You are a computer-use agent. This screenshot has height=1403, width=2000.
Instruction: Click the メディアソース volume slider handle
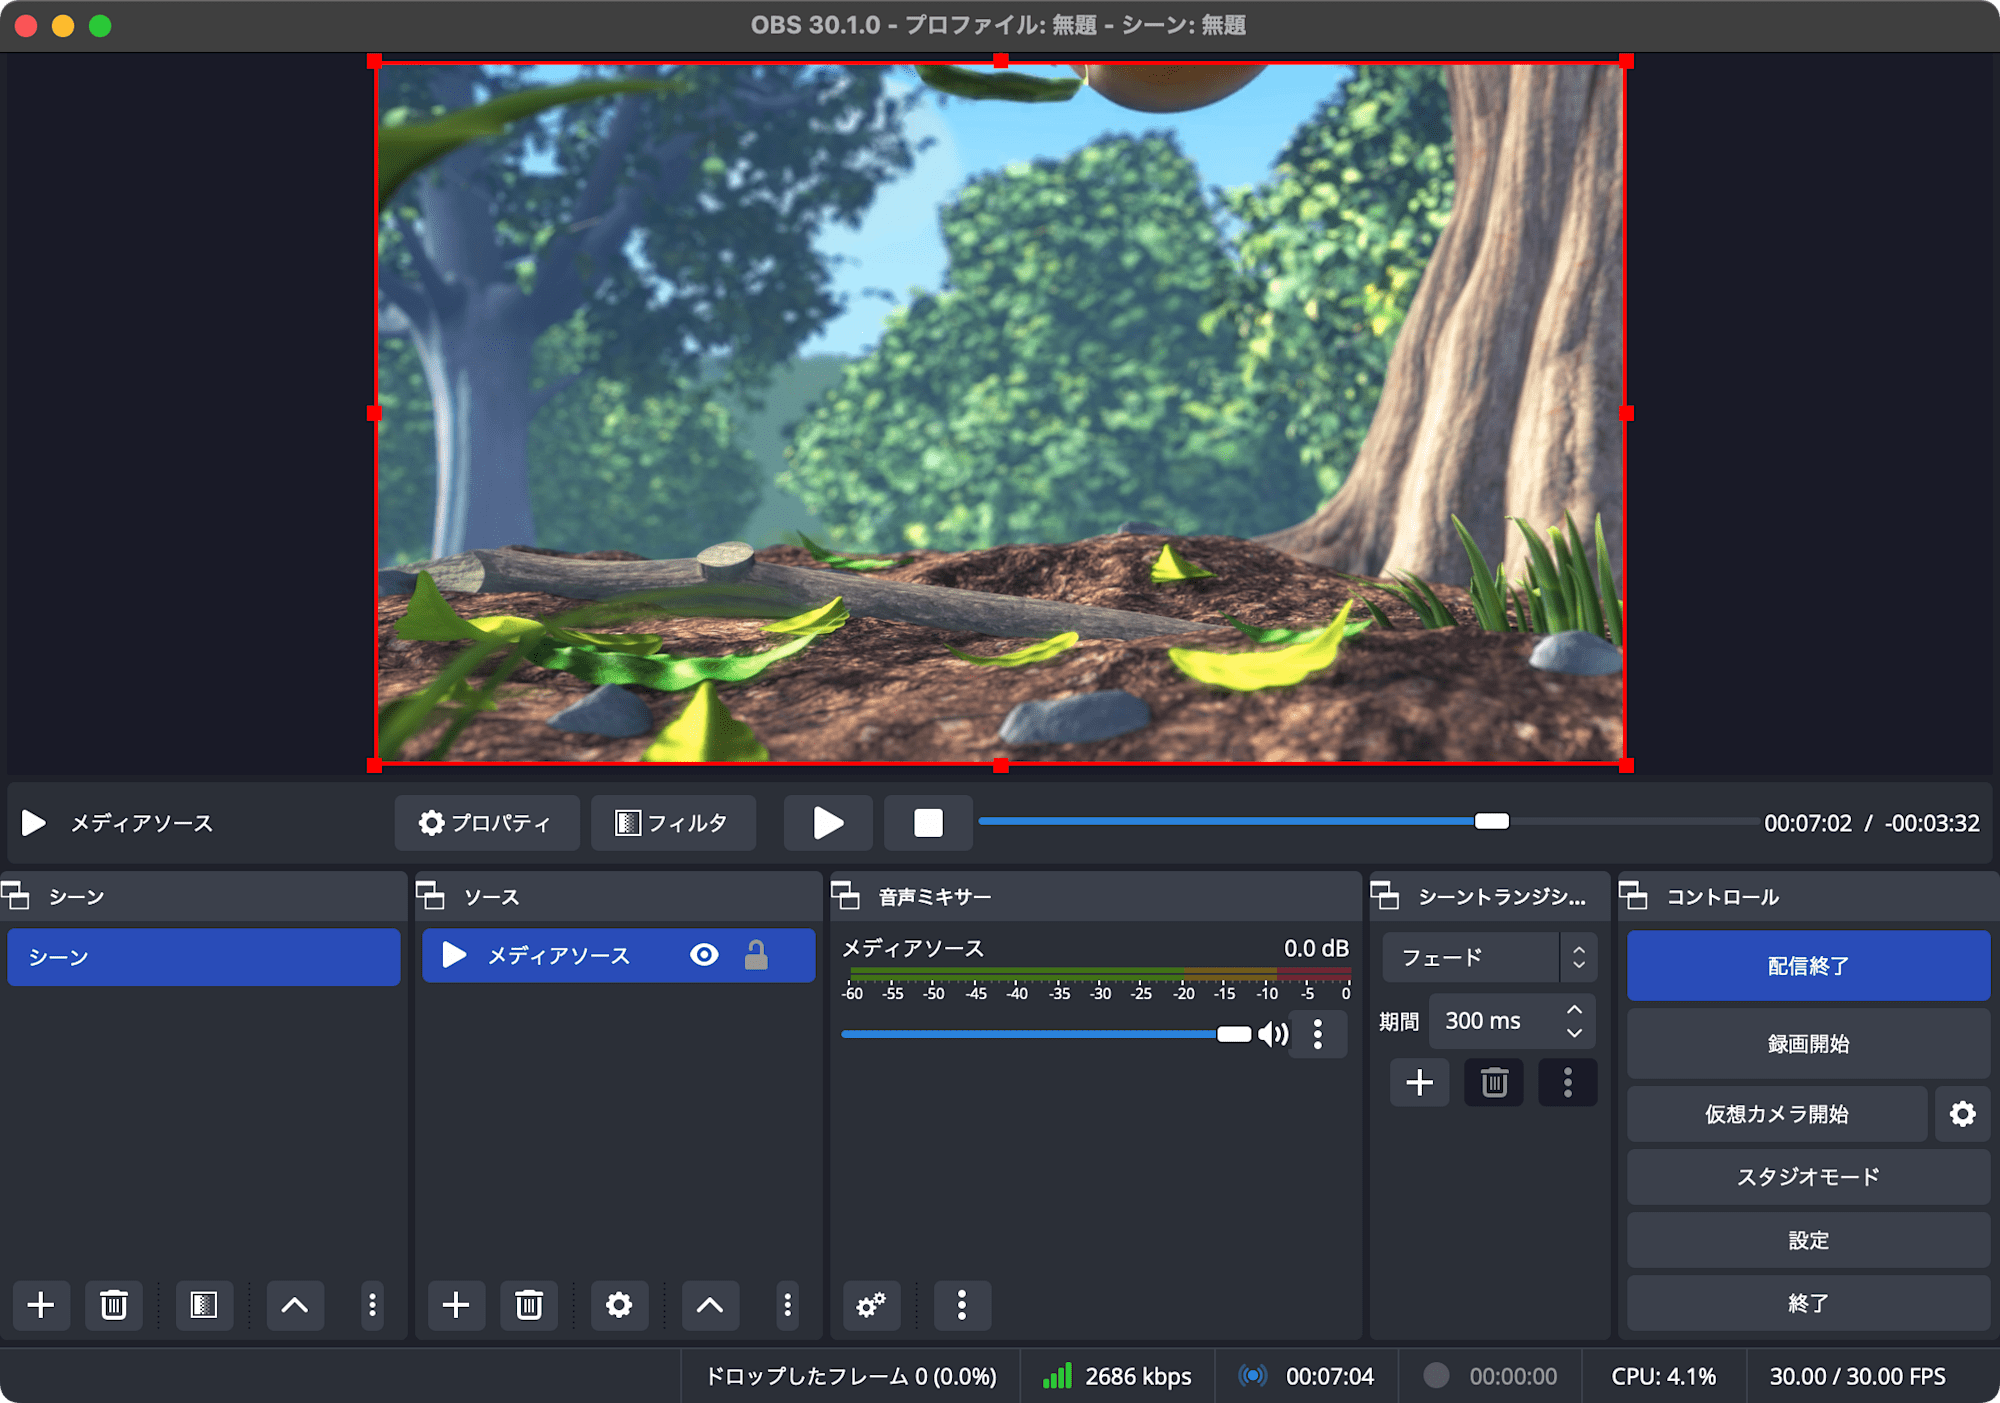[x=1234, y=1034]
